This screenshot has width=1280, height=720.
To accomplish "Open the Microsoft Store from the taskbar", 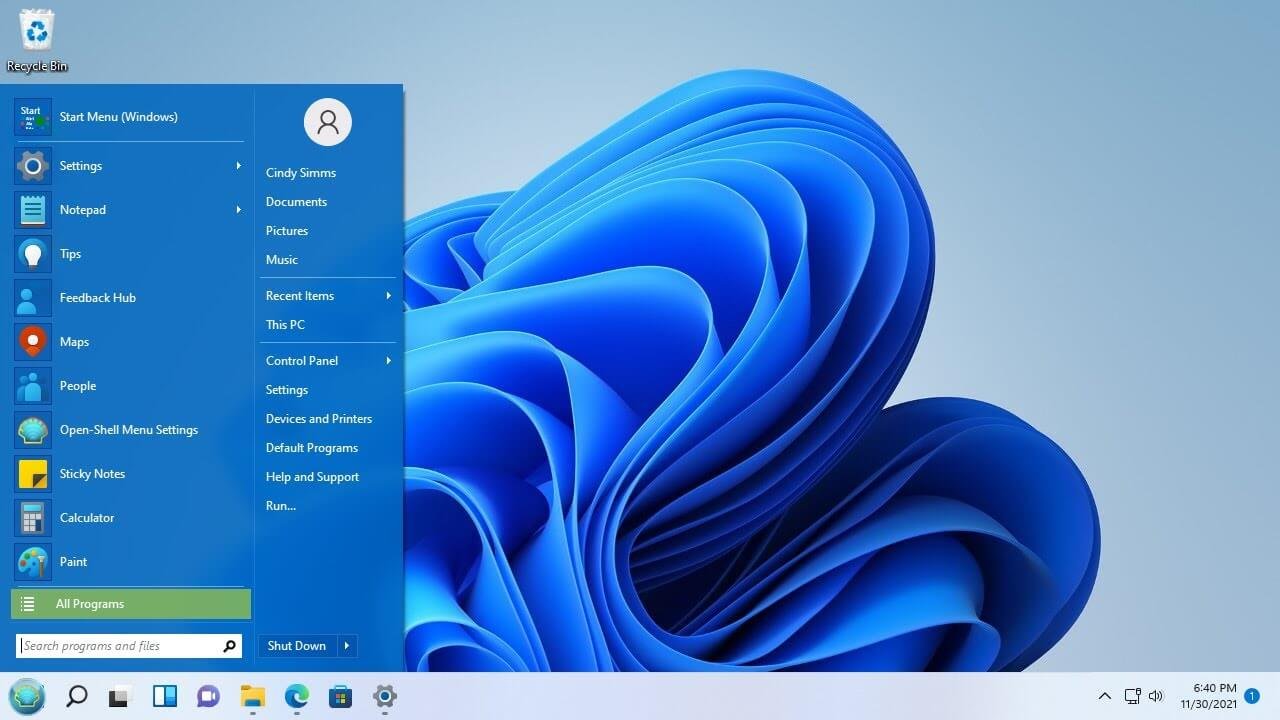I will coord(340,696).
